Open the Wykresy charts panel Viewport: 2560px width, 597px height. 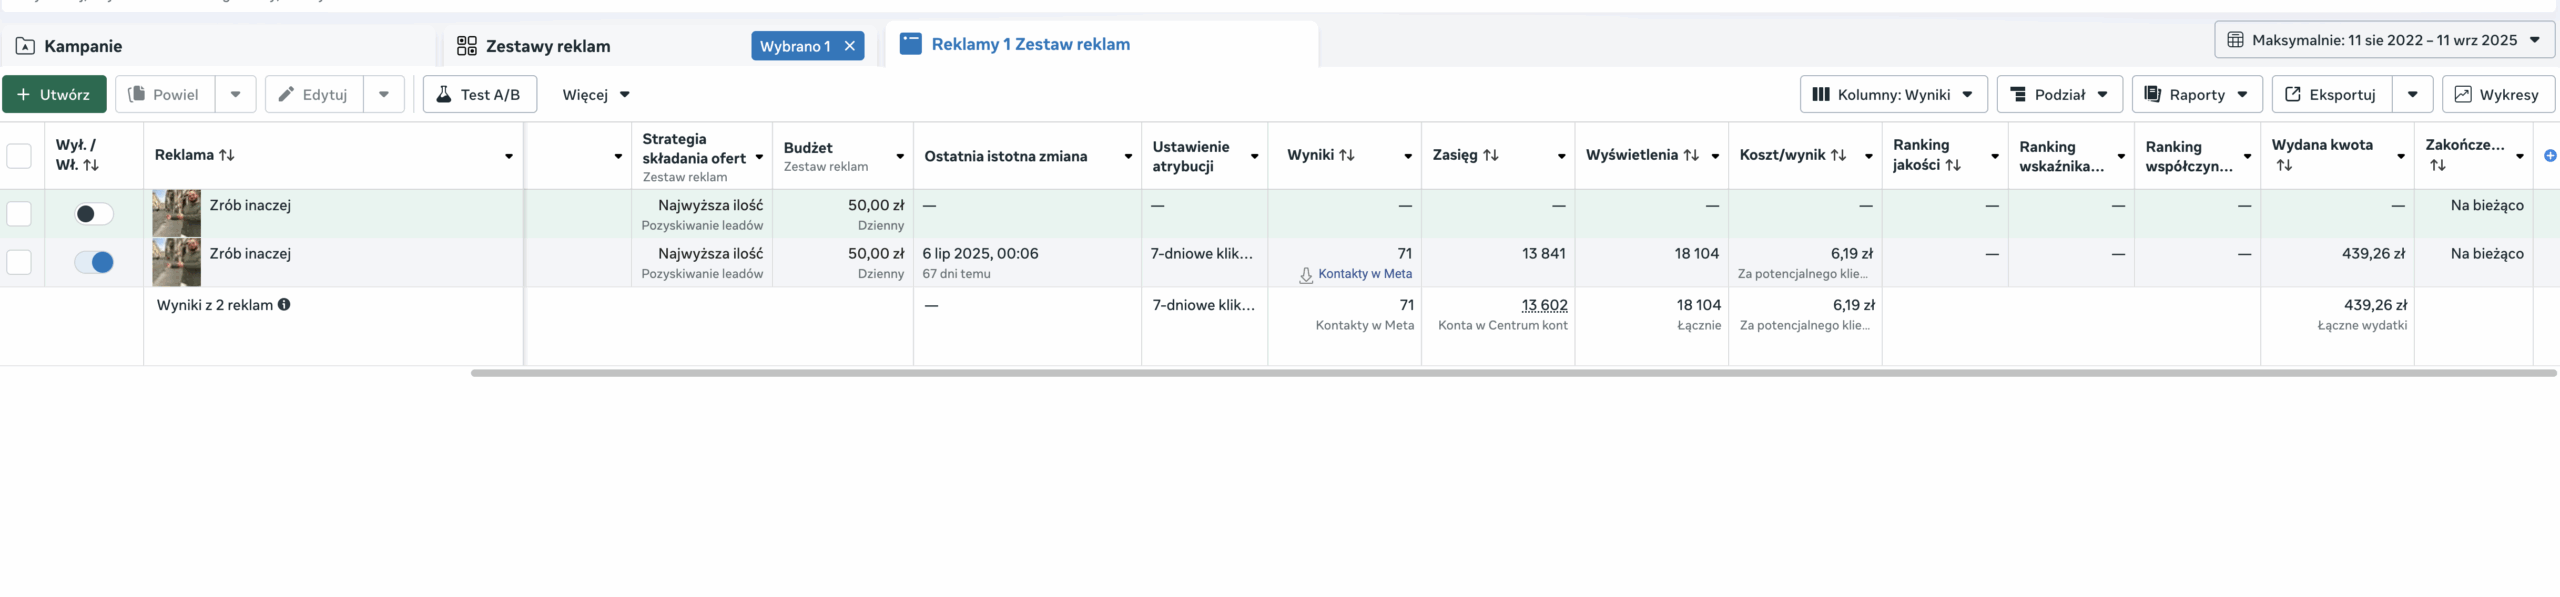2497,94
